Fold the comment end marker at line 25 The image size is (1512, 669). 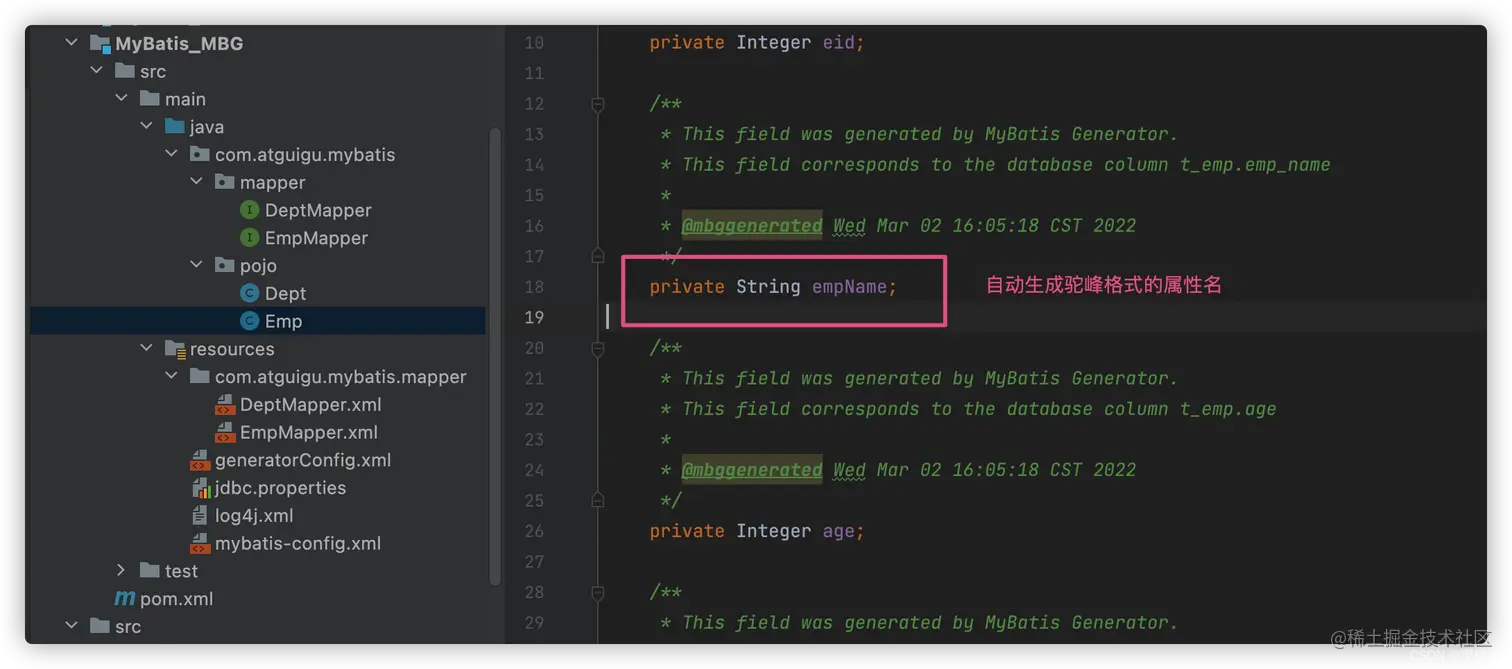(x=598, y=500)
